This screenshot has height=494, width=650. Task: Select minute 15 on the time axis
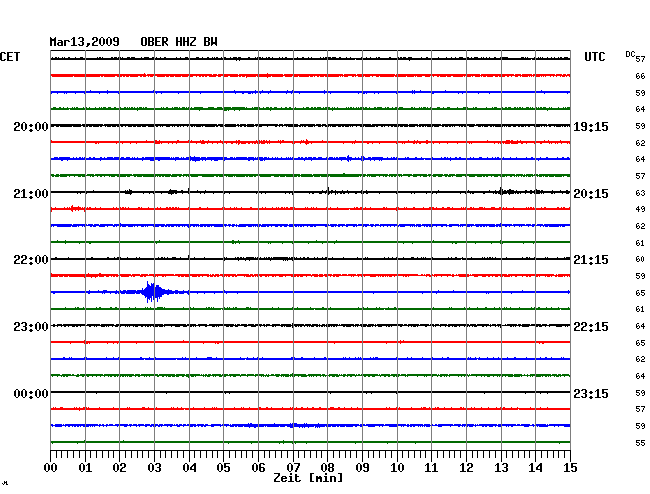click(570, 468)
